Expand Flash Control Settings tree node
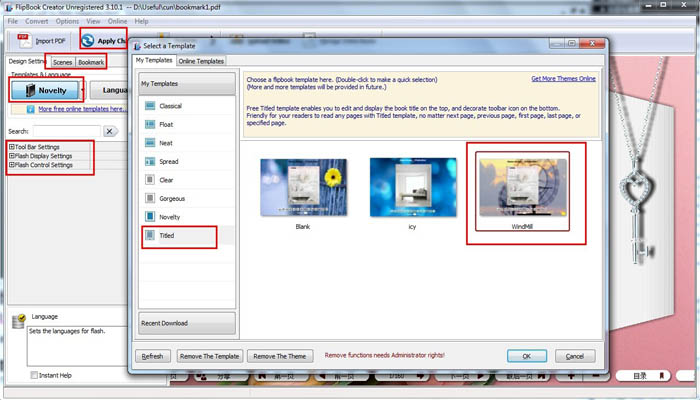 click(12, 165)
